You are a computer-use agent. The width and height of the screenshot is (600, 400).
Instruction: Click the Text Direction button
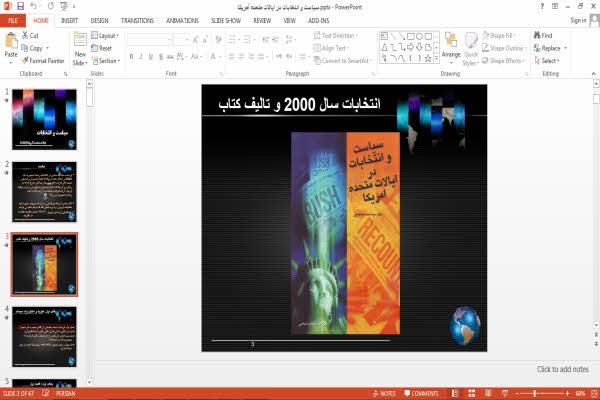(x=334, y=36)
